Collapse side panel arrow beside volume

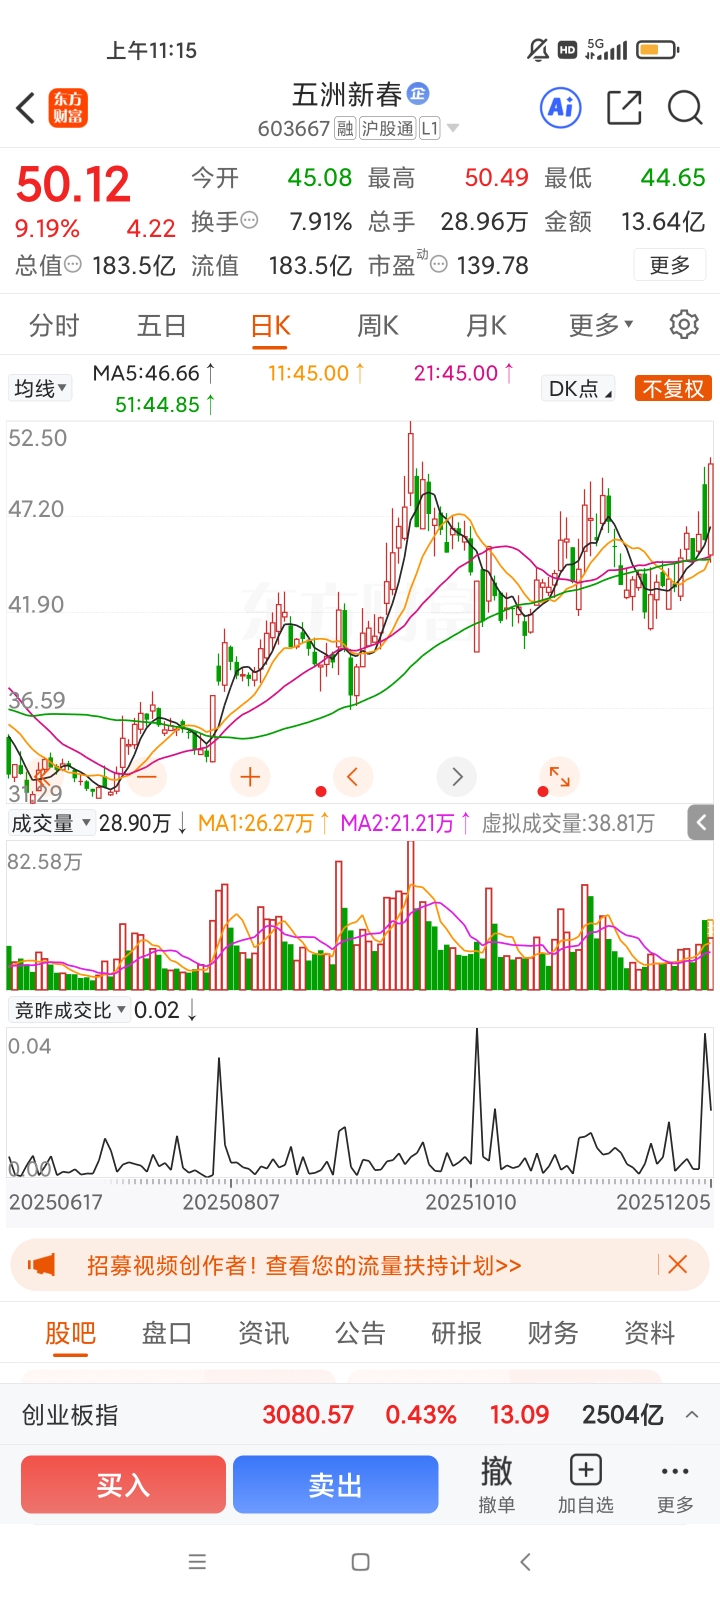[701, 822]
